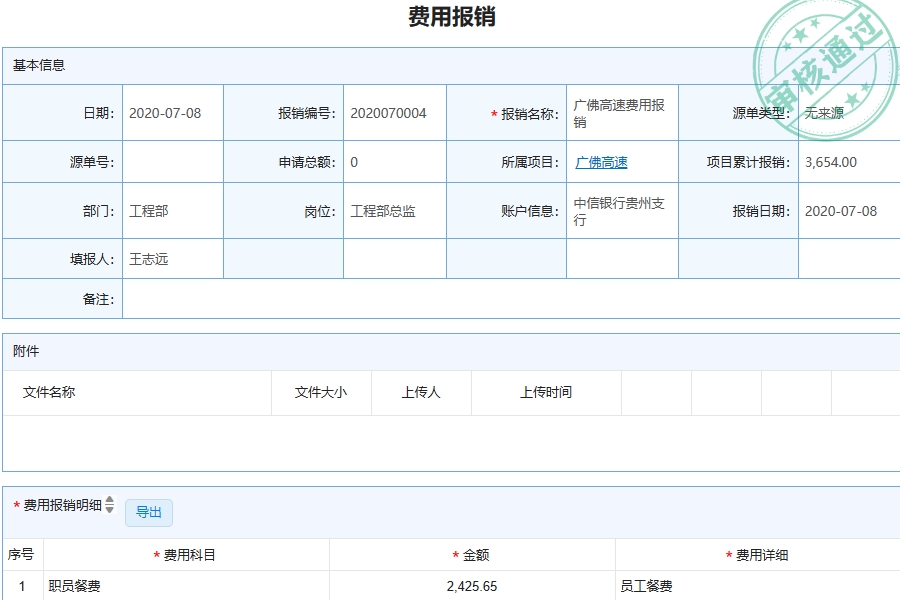
Task: Click the 导出 (Export) button
Action: coord(148,512)
